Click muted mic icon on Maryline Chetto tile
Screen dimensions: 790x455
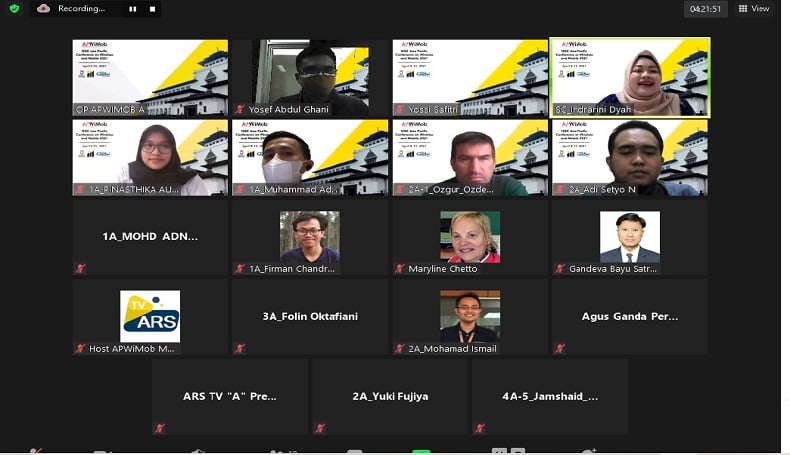400,268
